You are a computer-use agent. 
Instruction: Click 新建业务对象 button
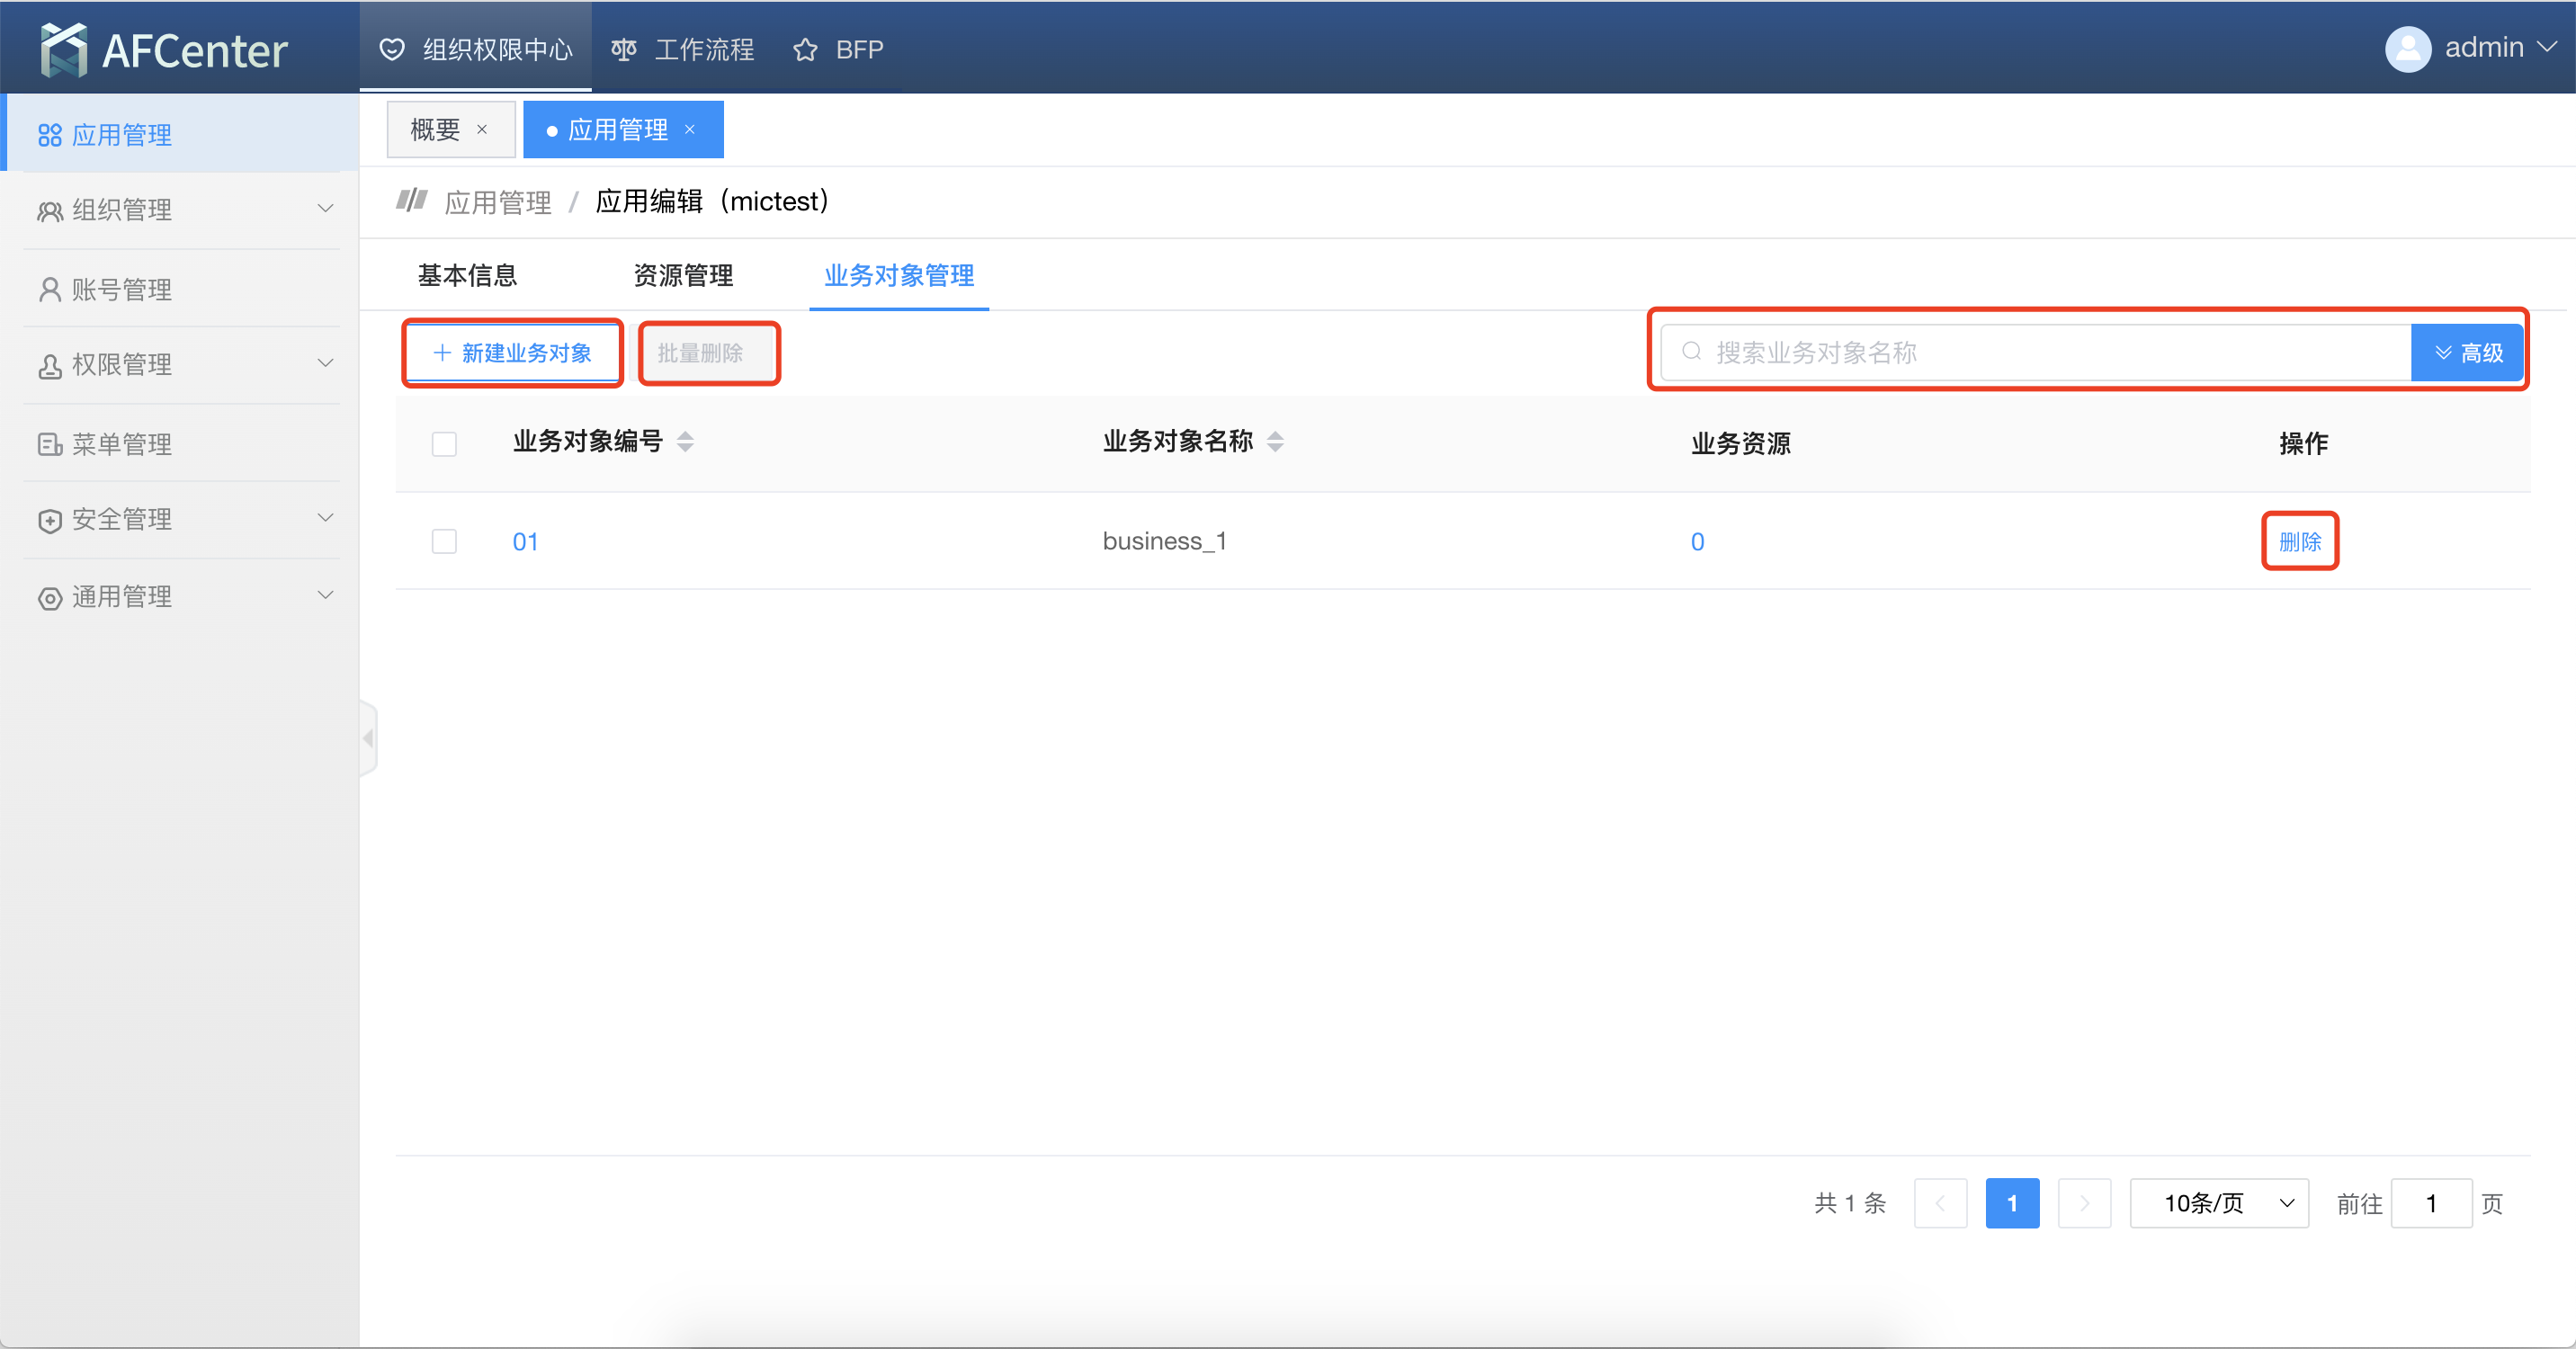(x=512, y=353)
